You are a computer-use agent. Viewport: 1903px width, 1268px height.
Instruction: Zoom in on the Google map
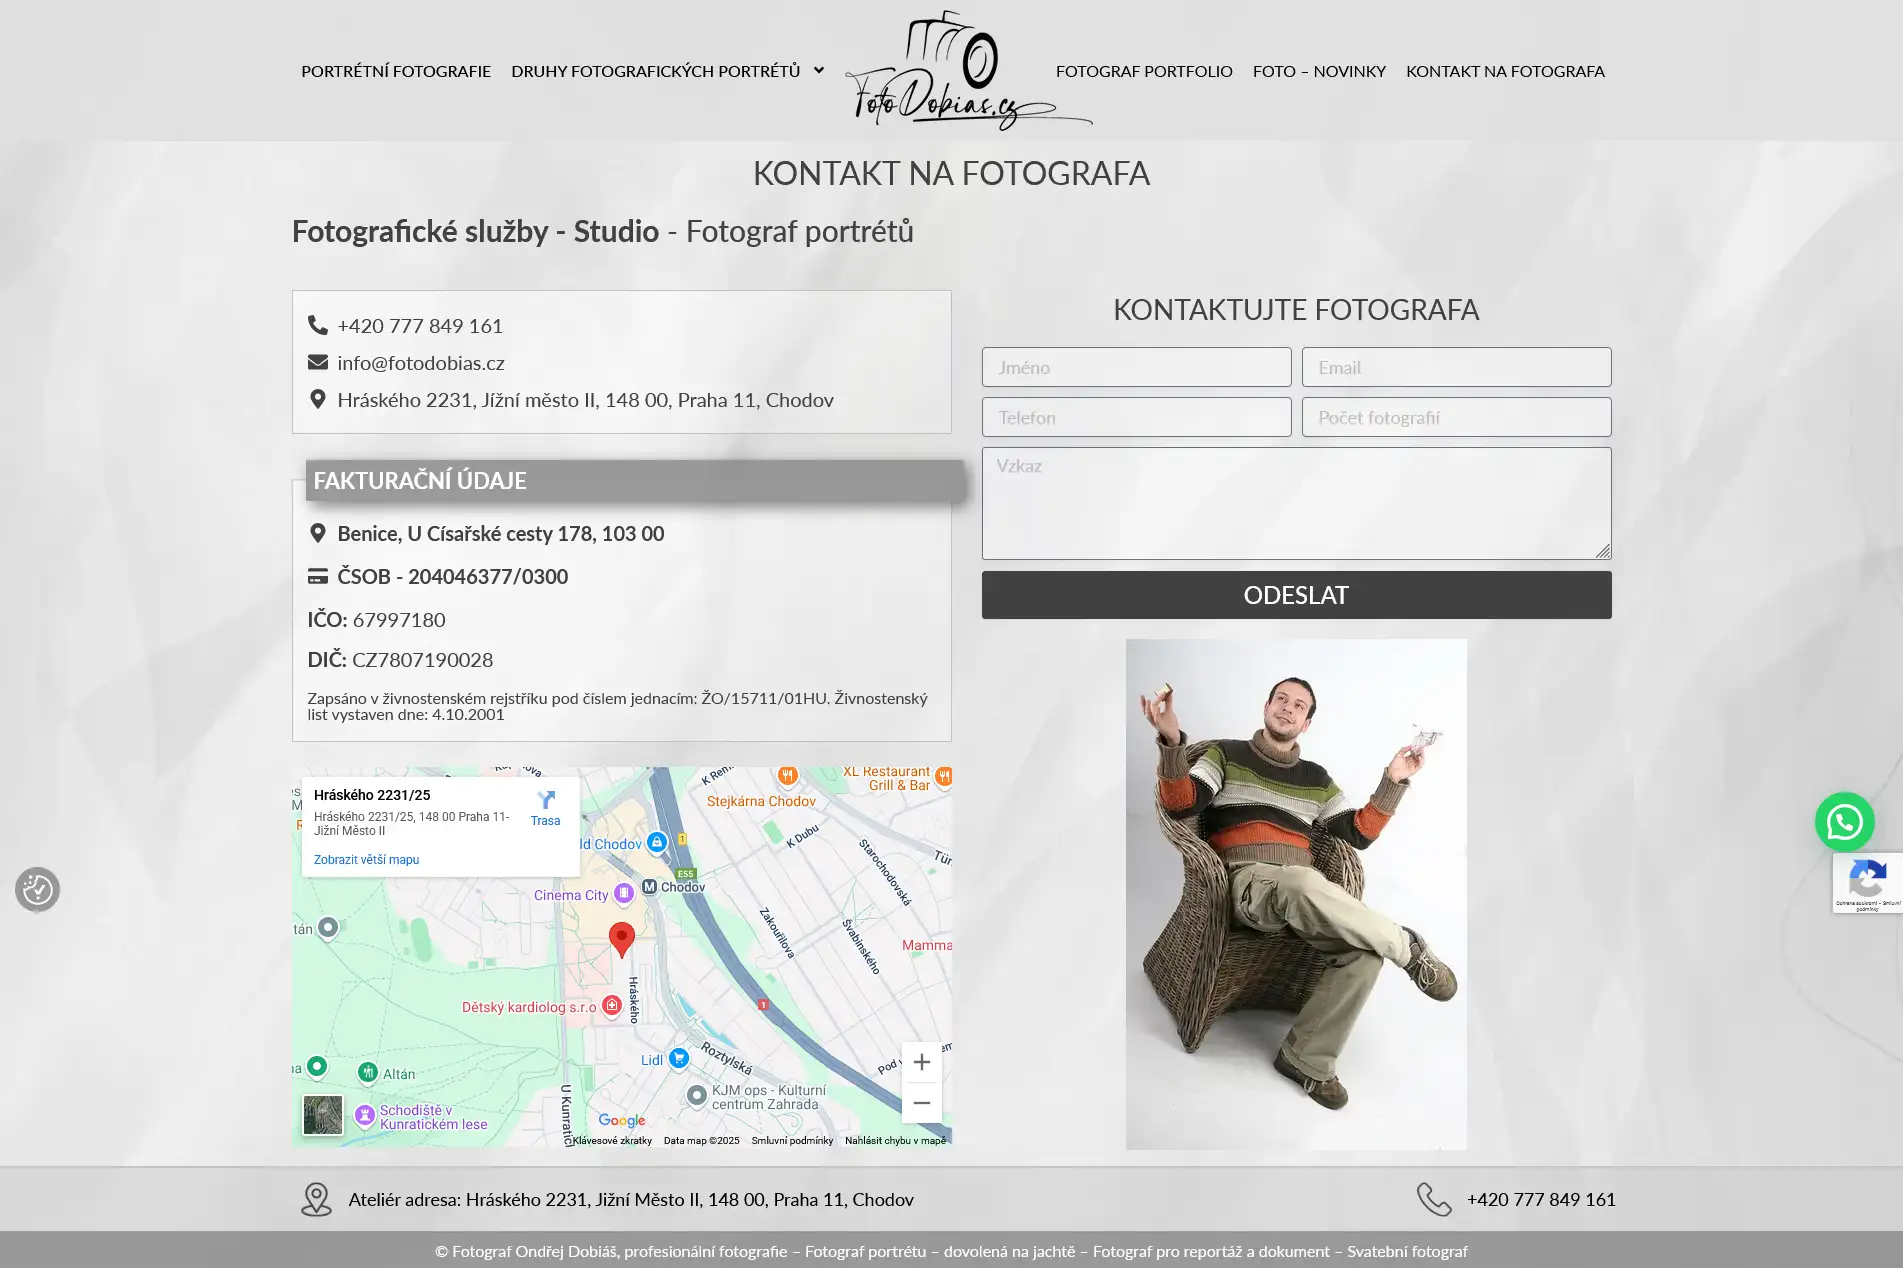pos(921,1062)
